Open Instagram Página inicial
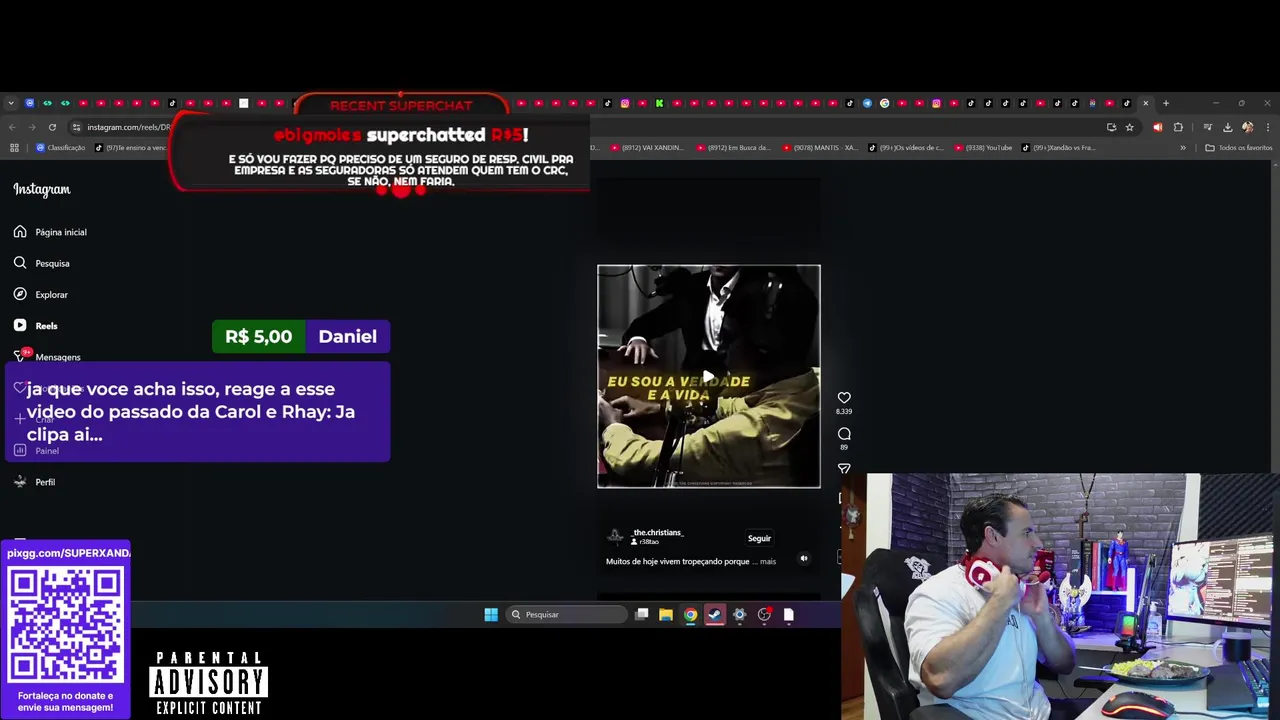This screenshot has height=720, width=1280. click(50, 232)
